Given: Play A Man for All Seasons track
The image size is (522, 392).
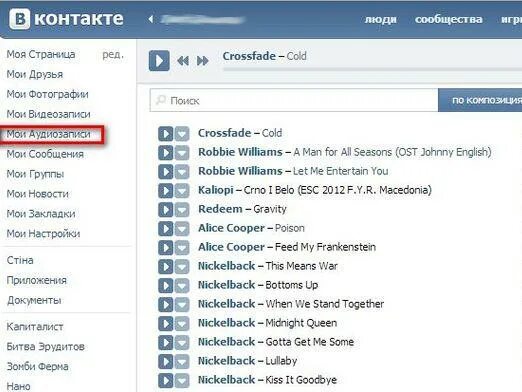Looking at the screenshot, I should [x=166, y=153].
